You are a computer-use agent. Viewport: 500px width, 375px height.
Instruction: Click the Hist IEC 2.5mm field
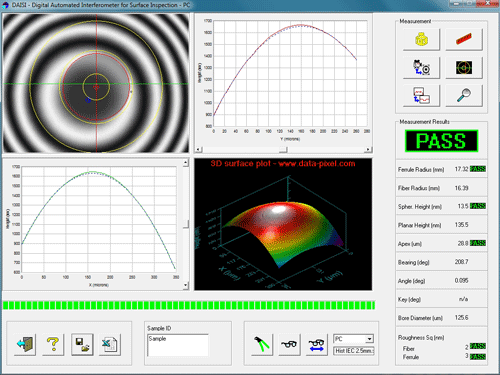click(354, 351)
